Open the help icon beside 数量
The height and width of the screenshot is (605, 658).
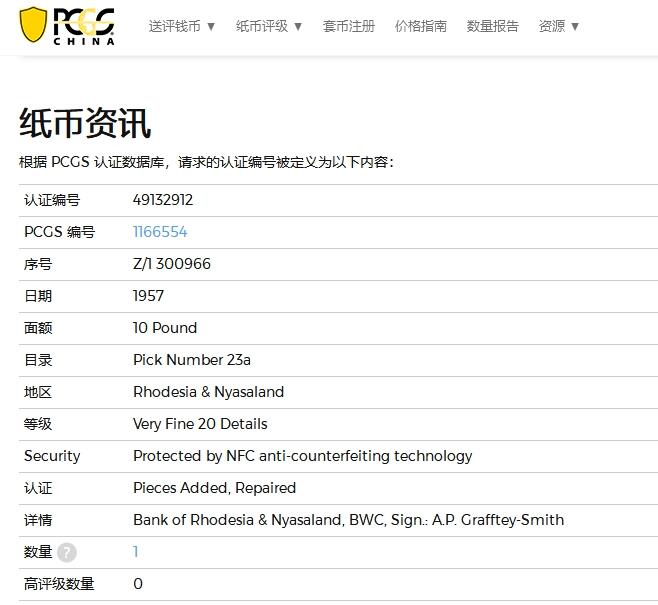point(67,552)
